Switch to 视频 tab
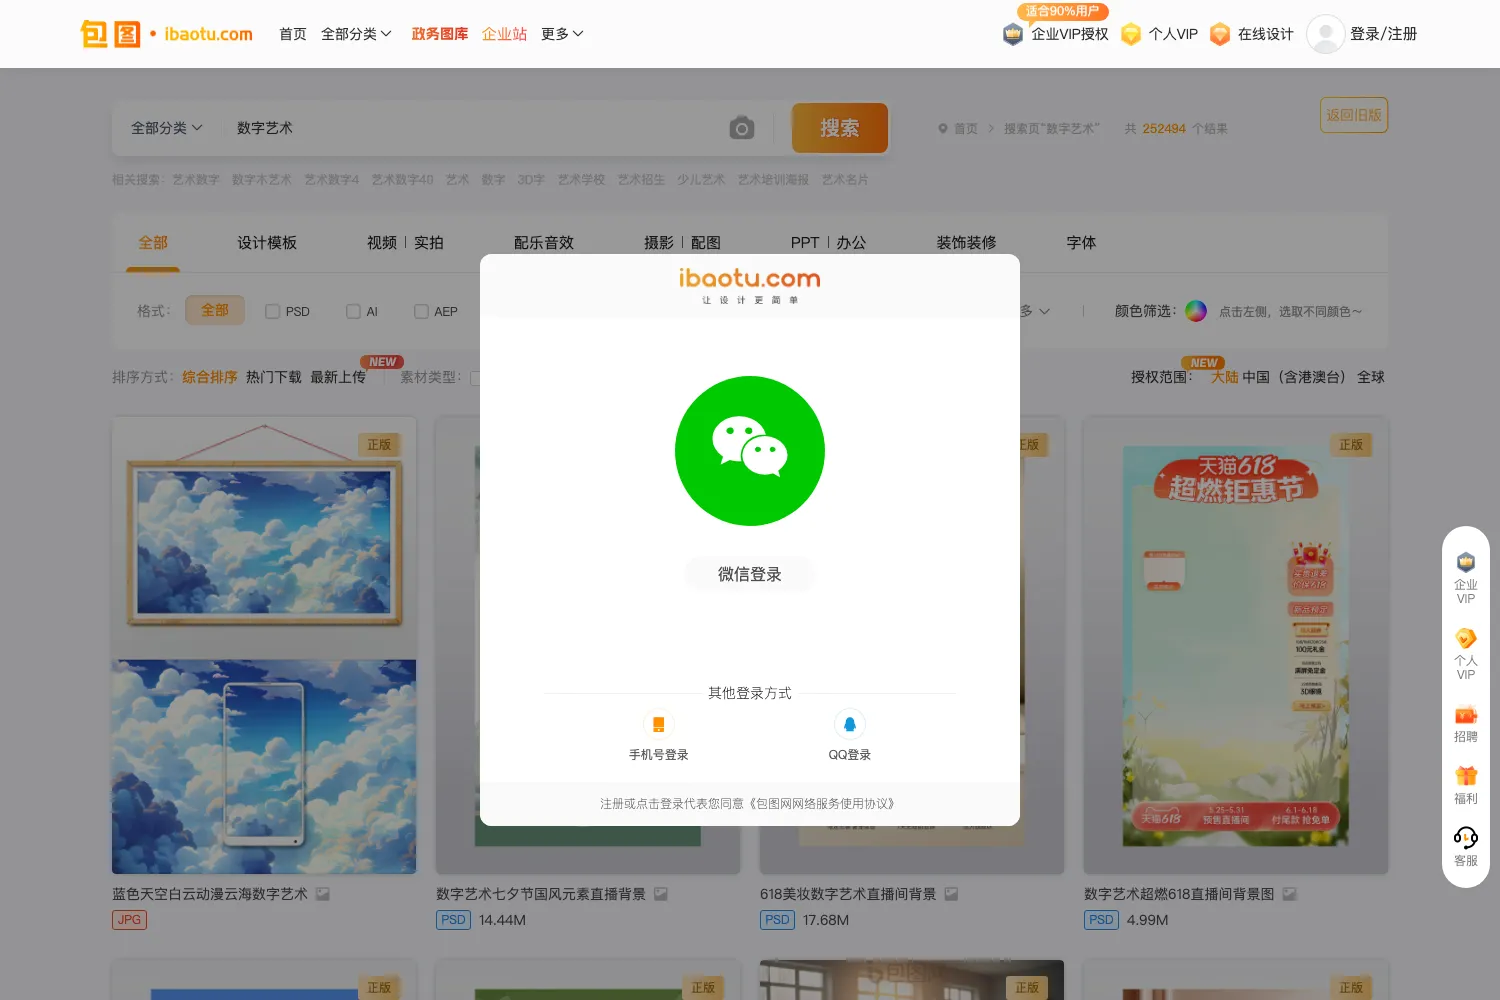 [x=382, y=243]
